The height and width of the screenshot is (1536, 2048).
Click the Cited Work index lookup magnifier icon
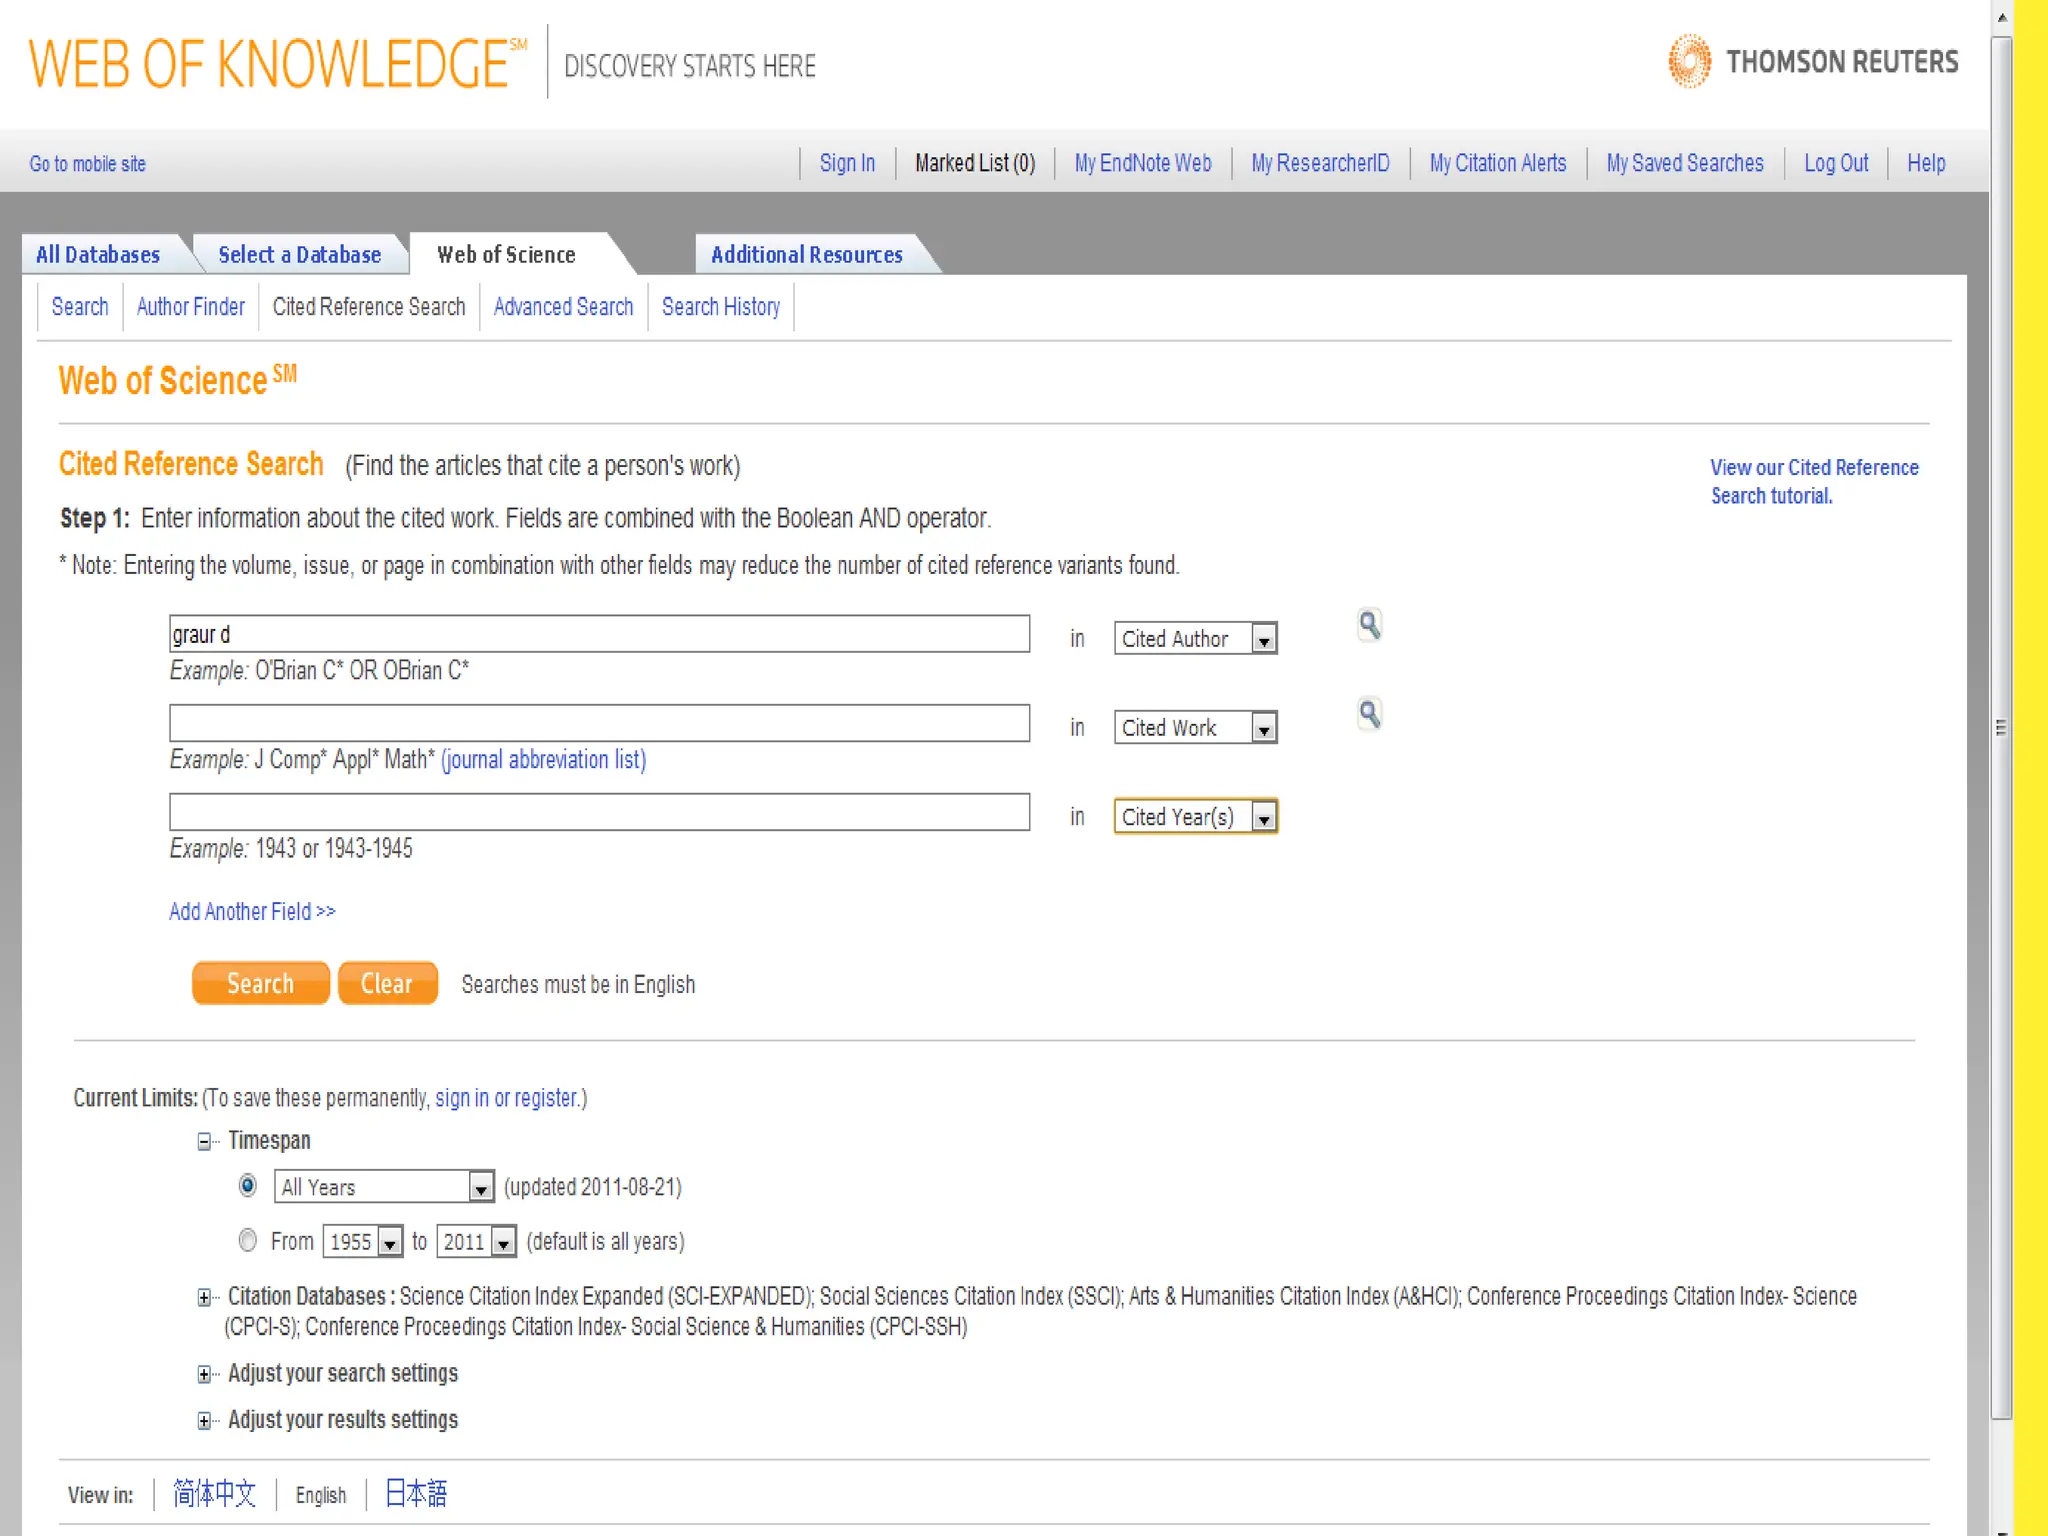[1369, 714]
